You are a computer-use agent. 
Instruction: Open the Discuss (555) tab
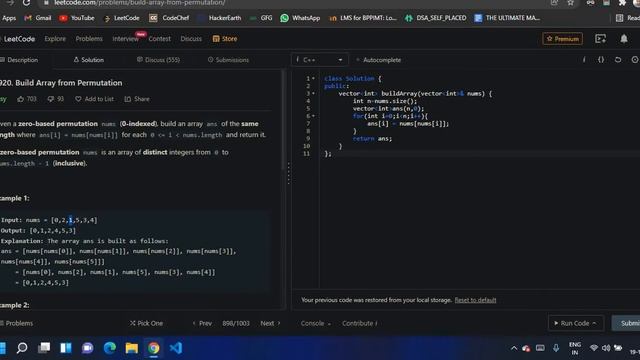[x=158, y=60]
